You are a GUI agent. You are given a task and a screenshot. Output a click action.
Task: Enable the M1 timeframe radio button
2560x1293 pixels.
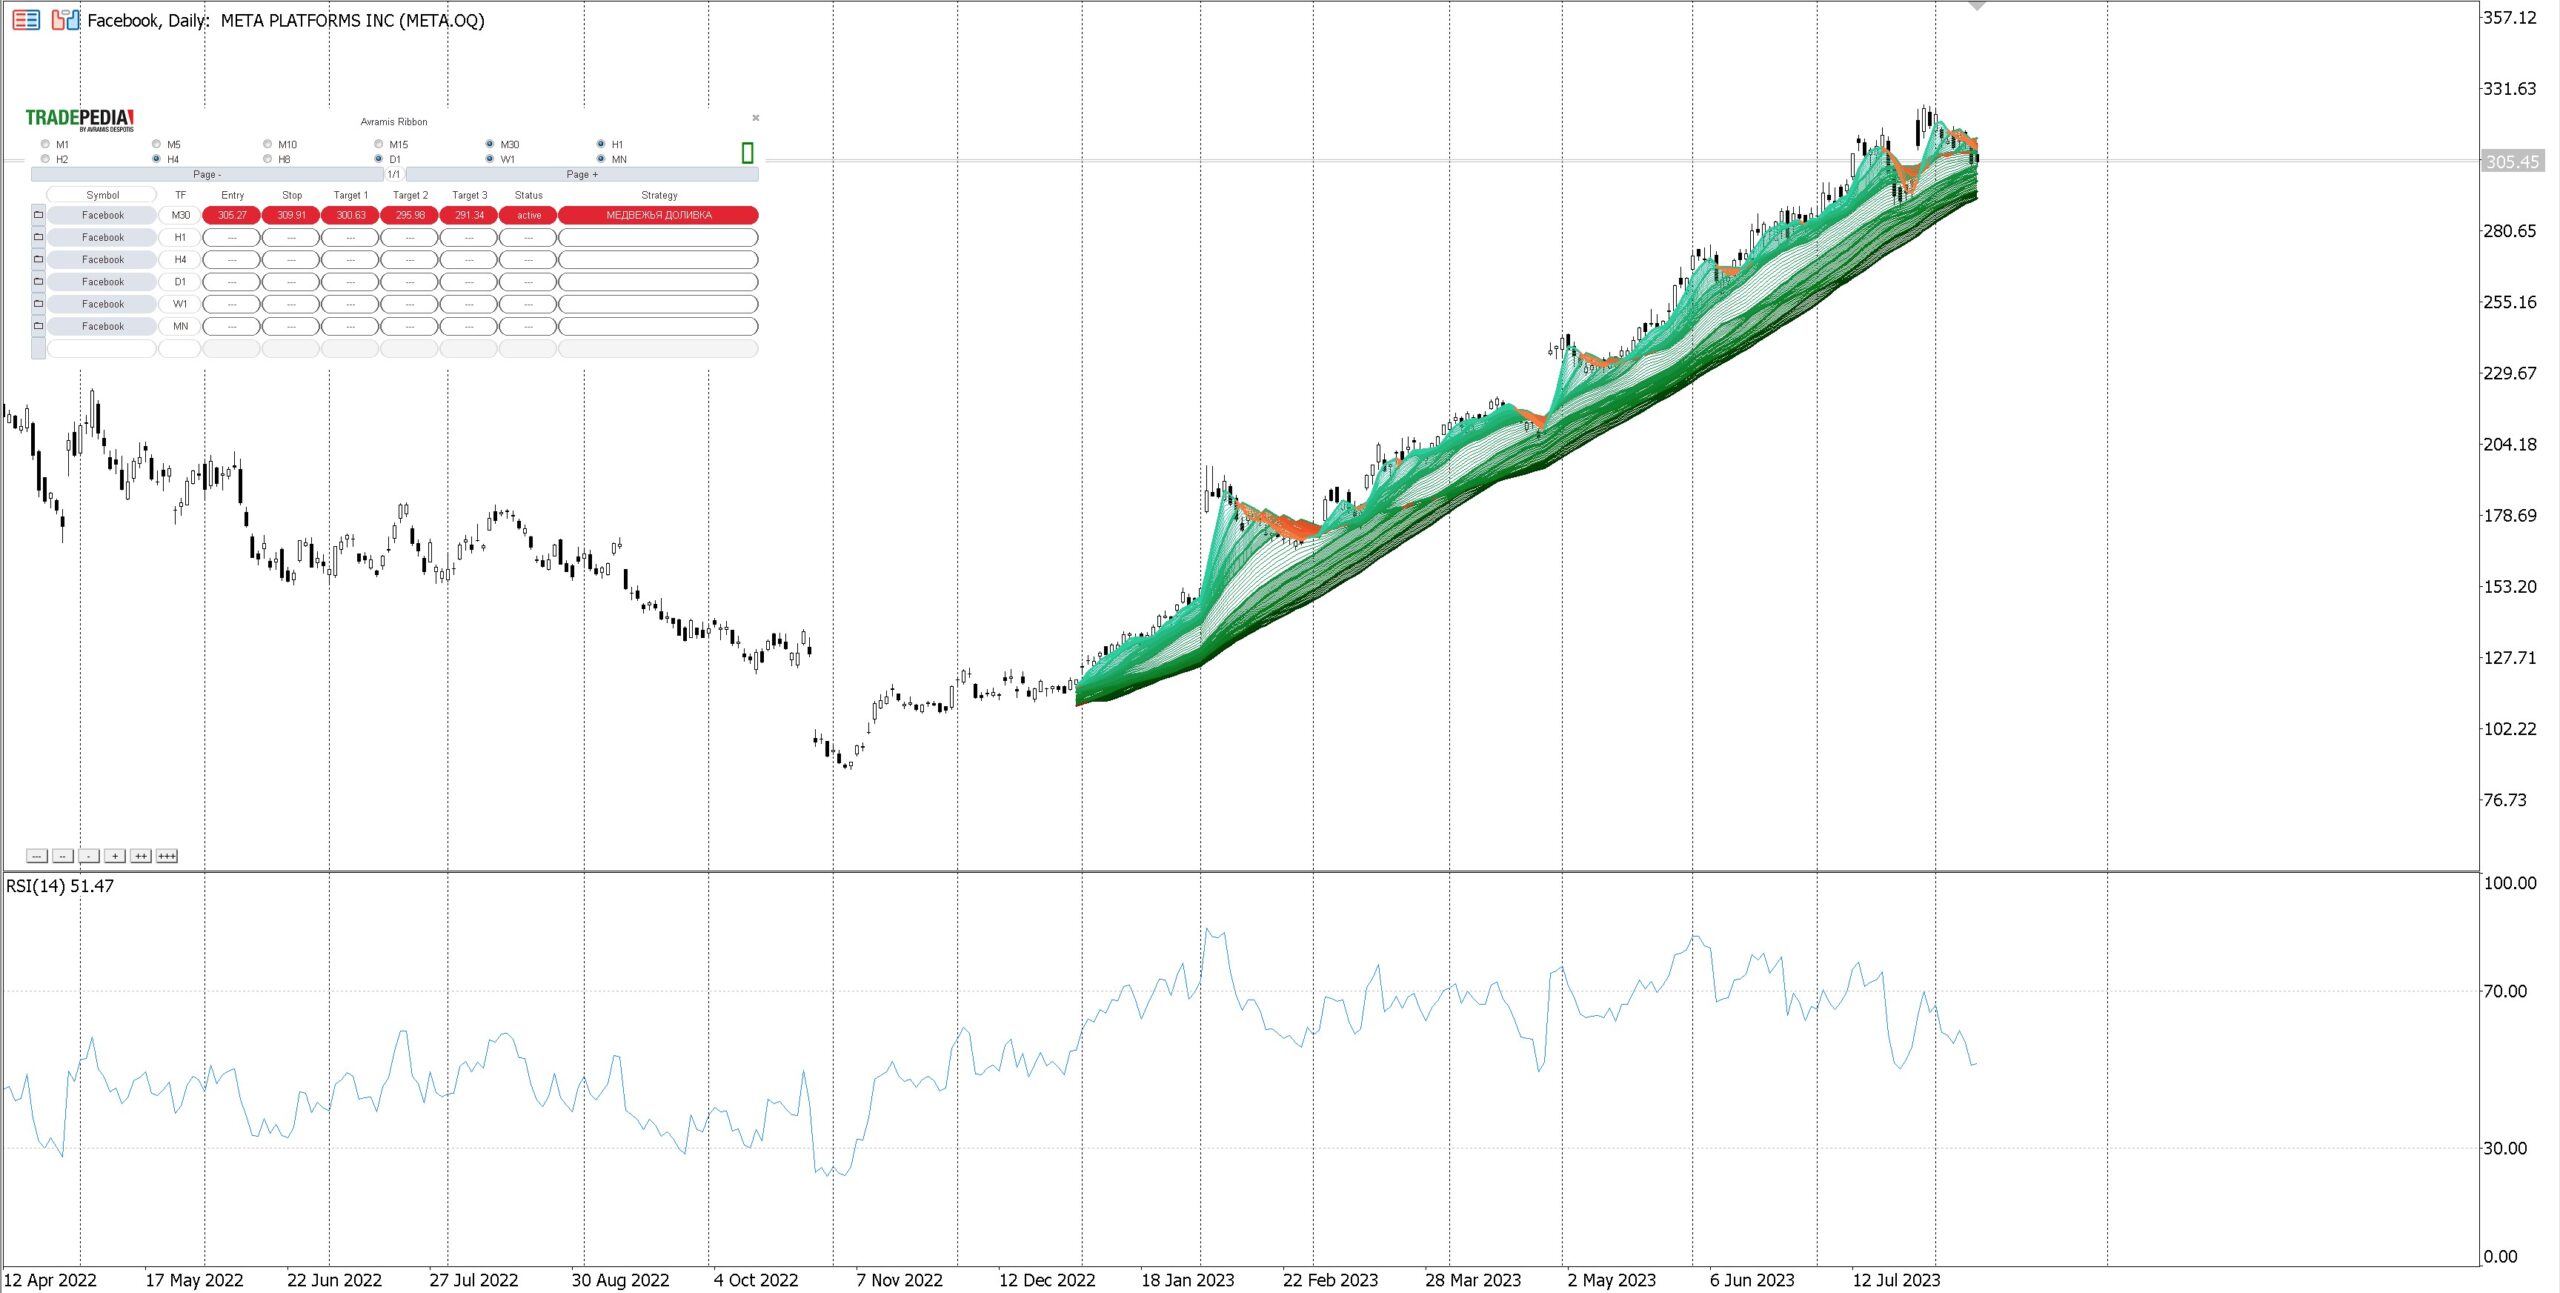click(x=45, y=144)
